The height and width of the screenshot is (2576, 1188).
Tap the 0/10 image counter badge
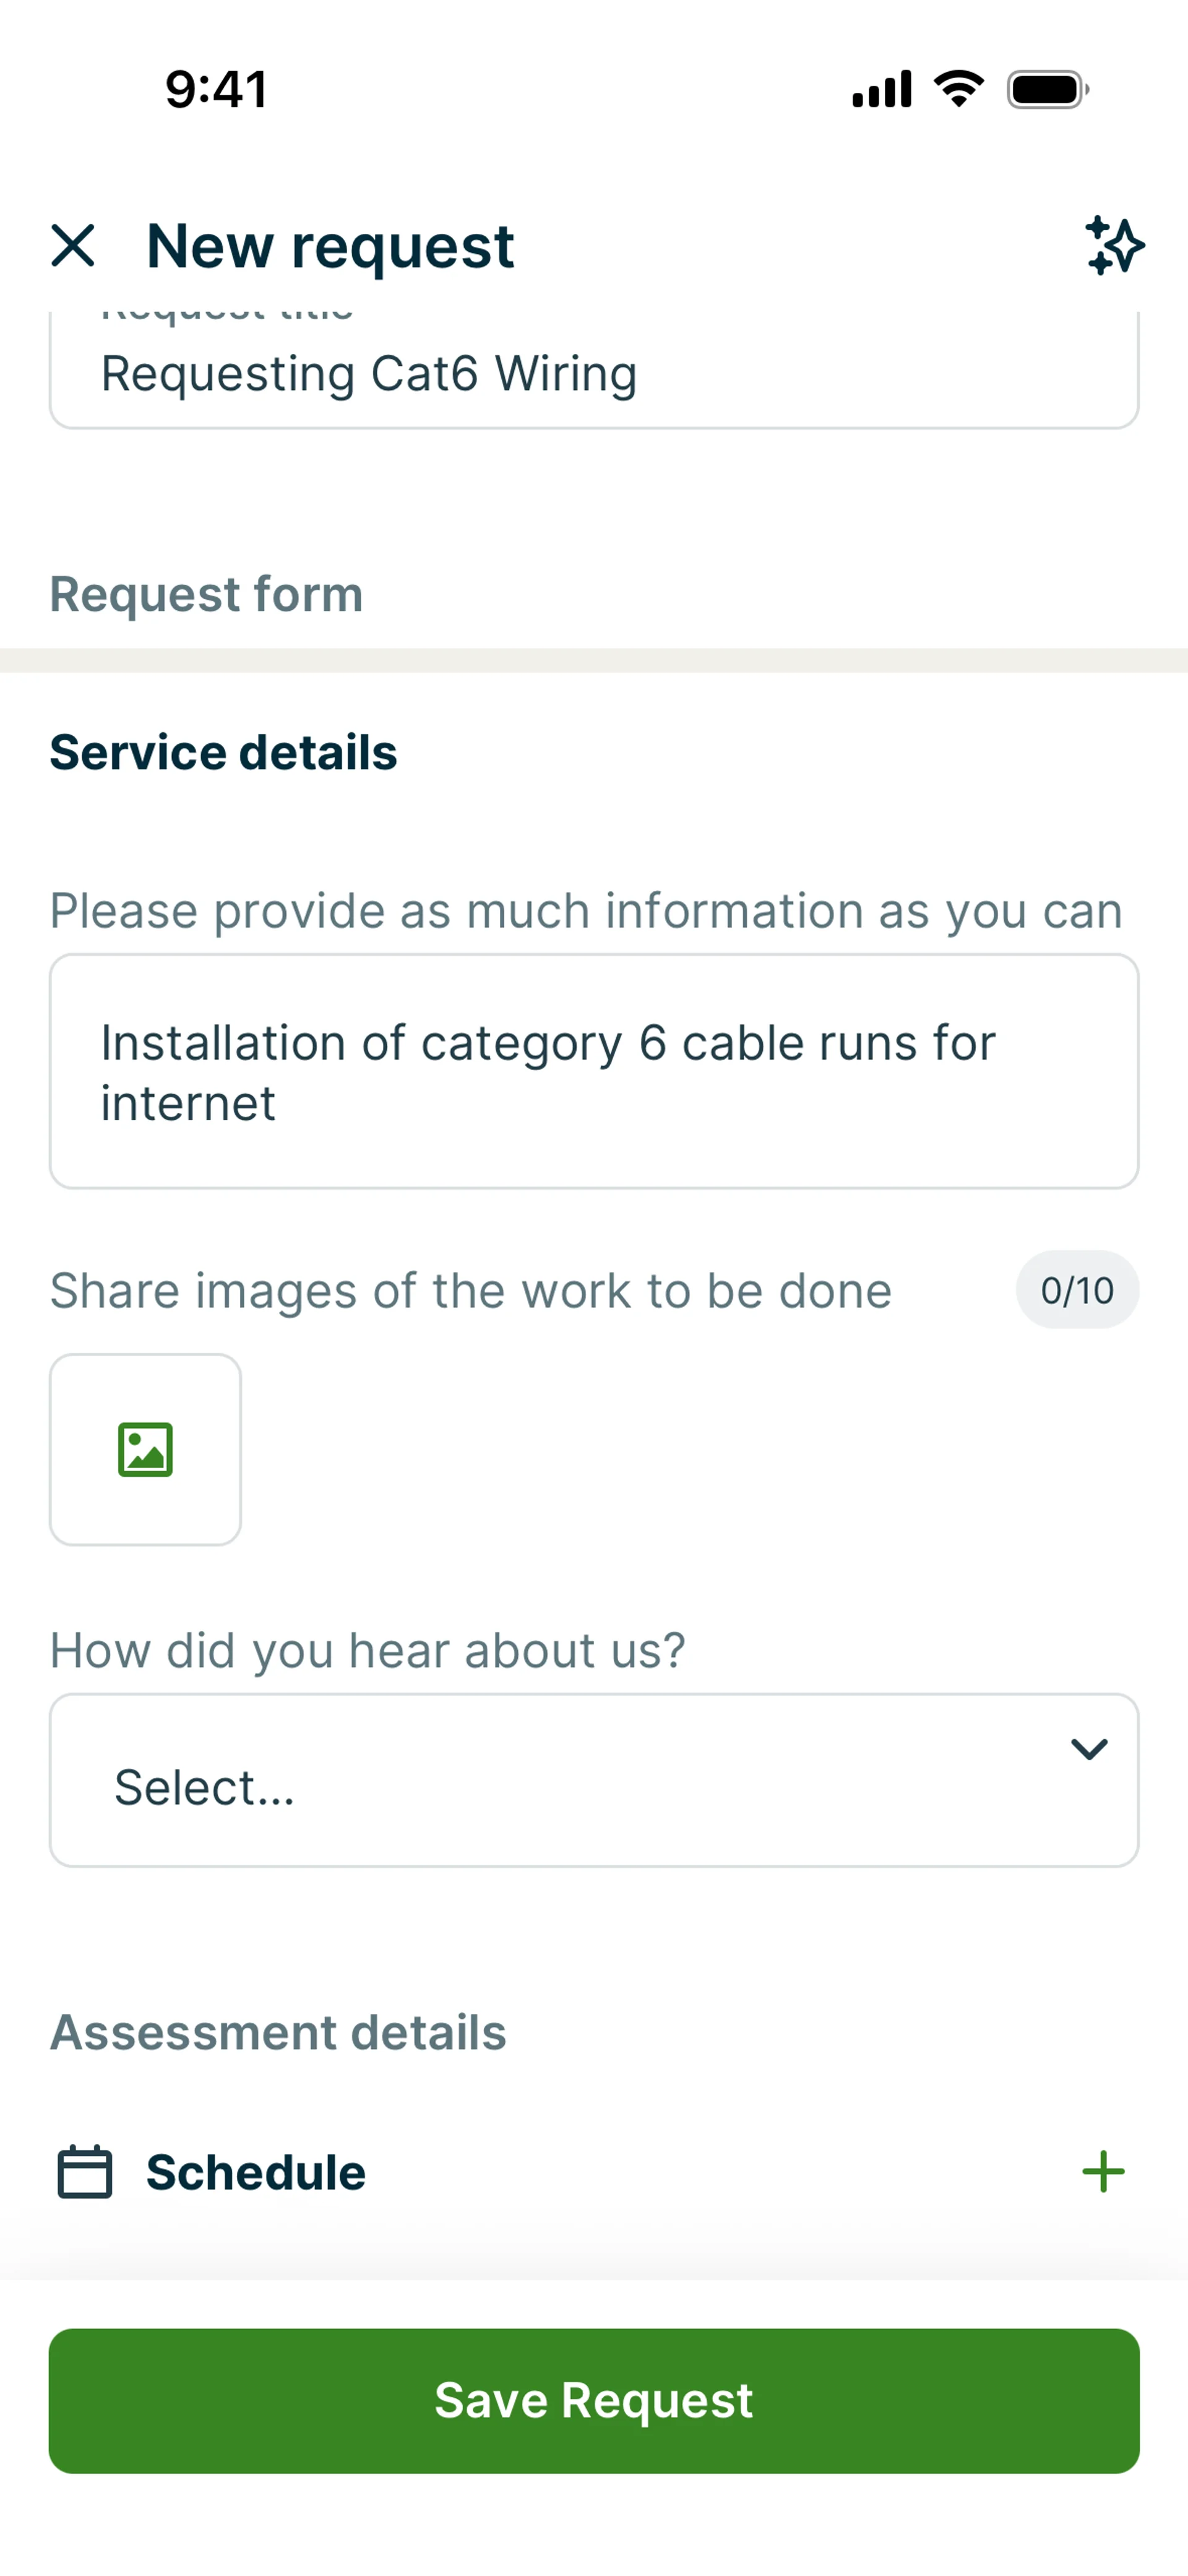[1077, 1290]
